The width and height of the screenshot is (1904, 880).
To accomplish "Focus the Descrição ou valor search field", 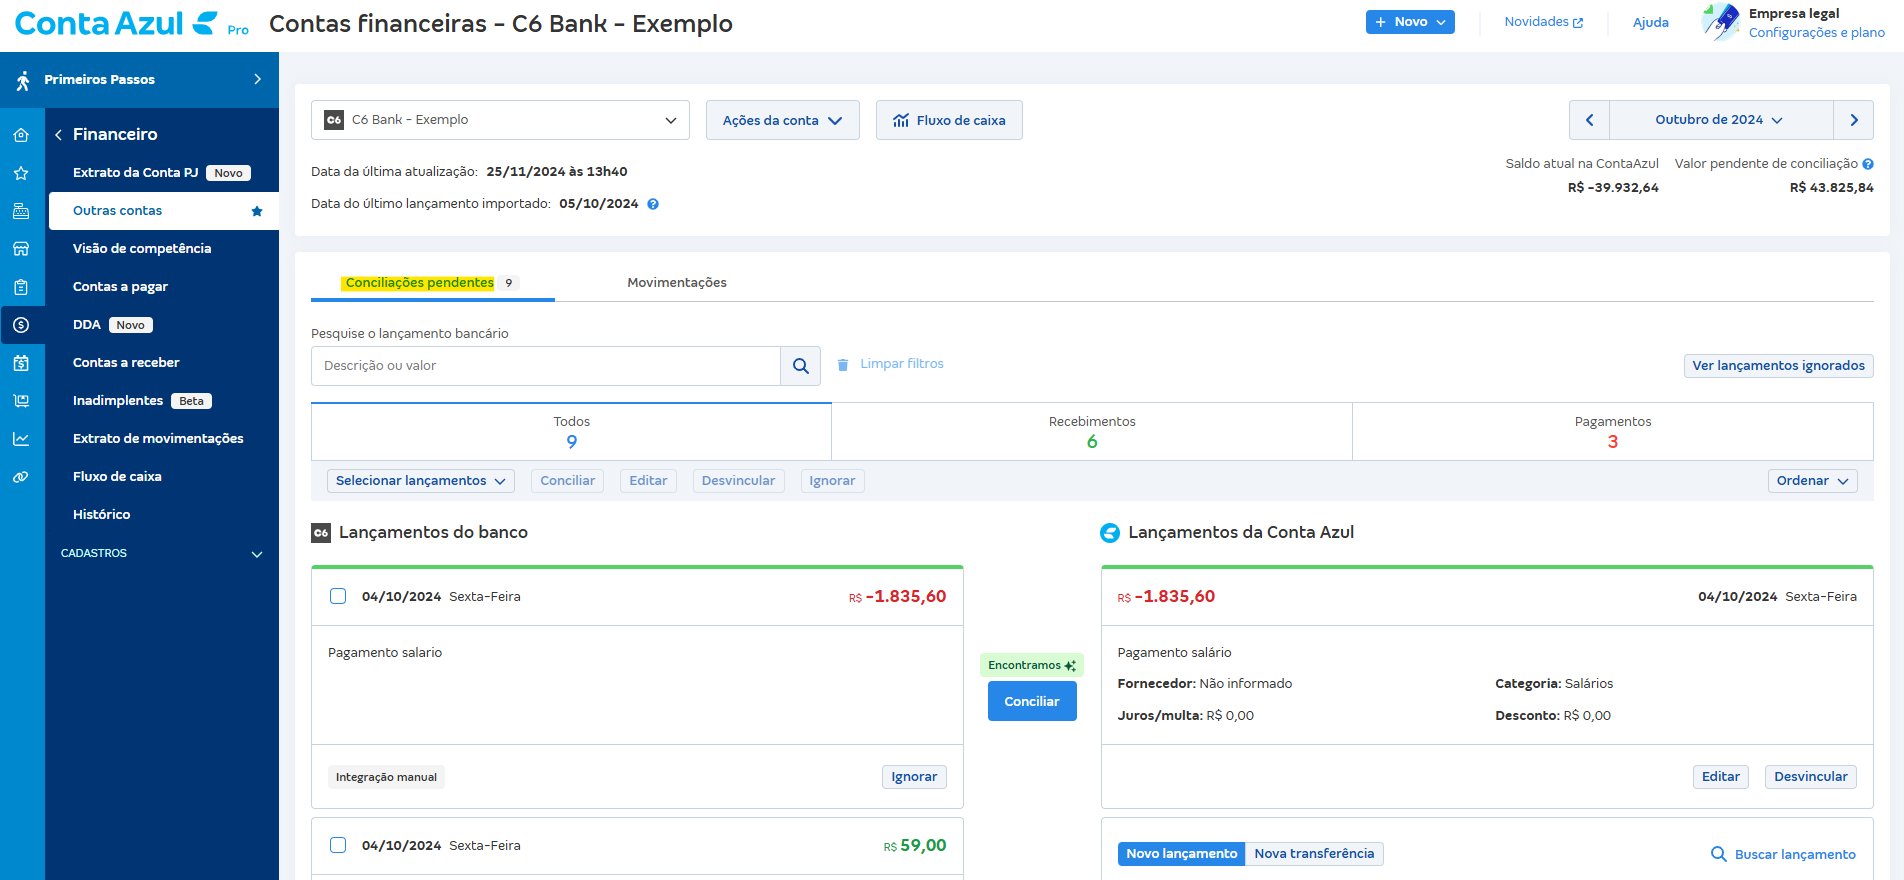I will [546, 366].
